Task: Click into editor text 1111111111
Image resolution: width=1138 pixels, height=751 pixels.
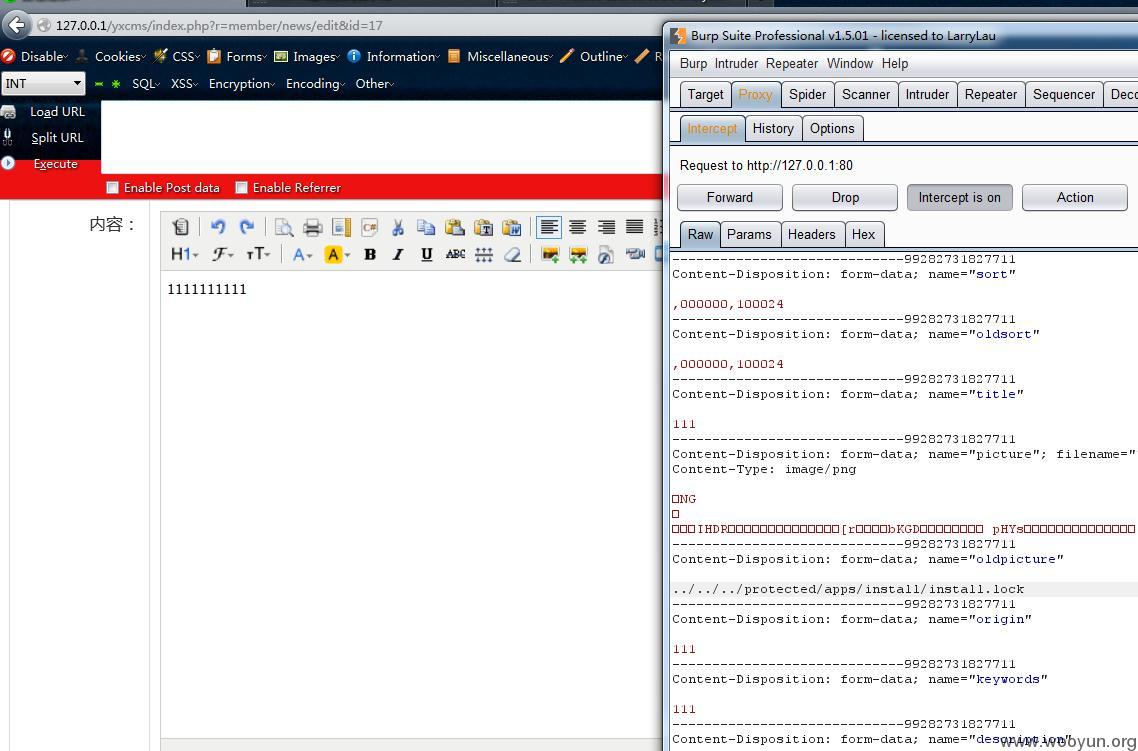Action: (x=207, y=289)
